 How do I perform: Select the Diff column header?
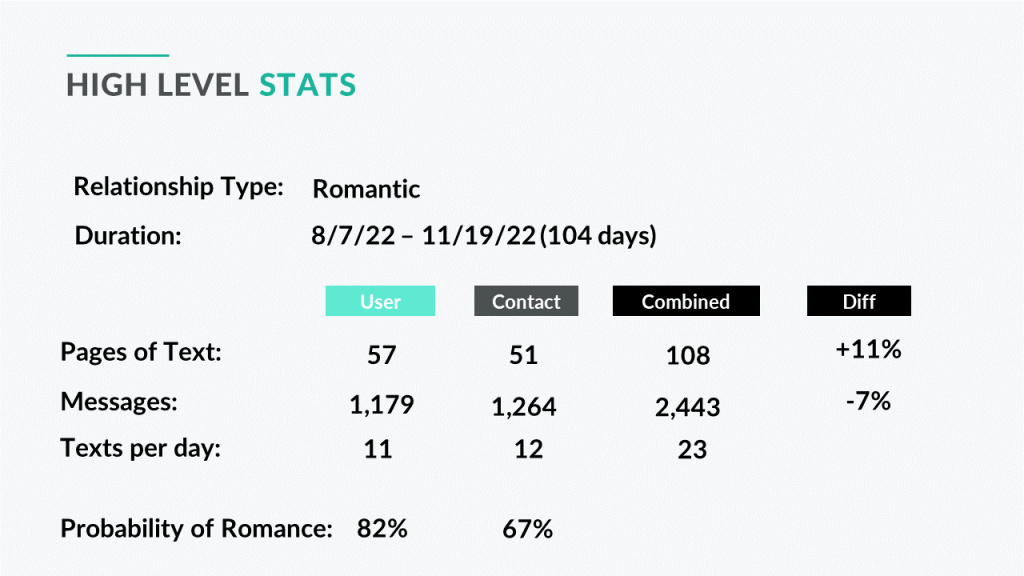(x=859, y=301)
